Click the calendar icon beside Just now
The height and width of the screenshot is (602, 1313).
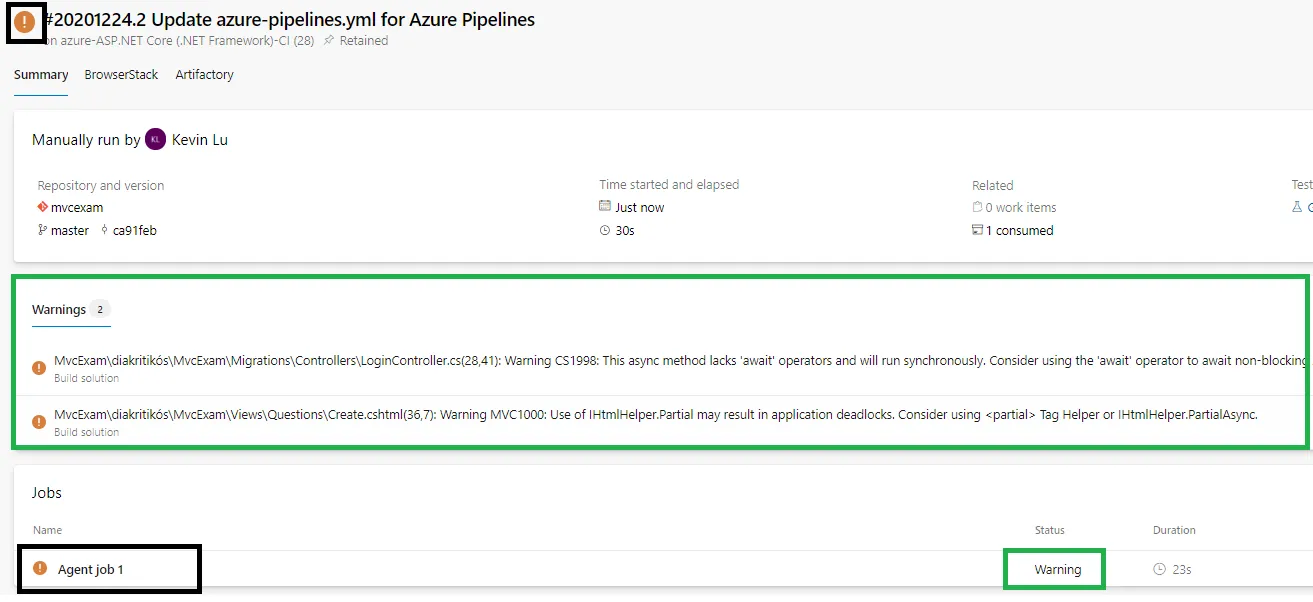coord(605,207)
